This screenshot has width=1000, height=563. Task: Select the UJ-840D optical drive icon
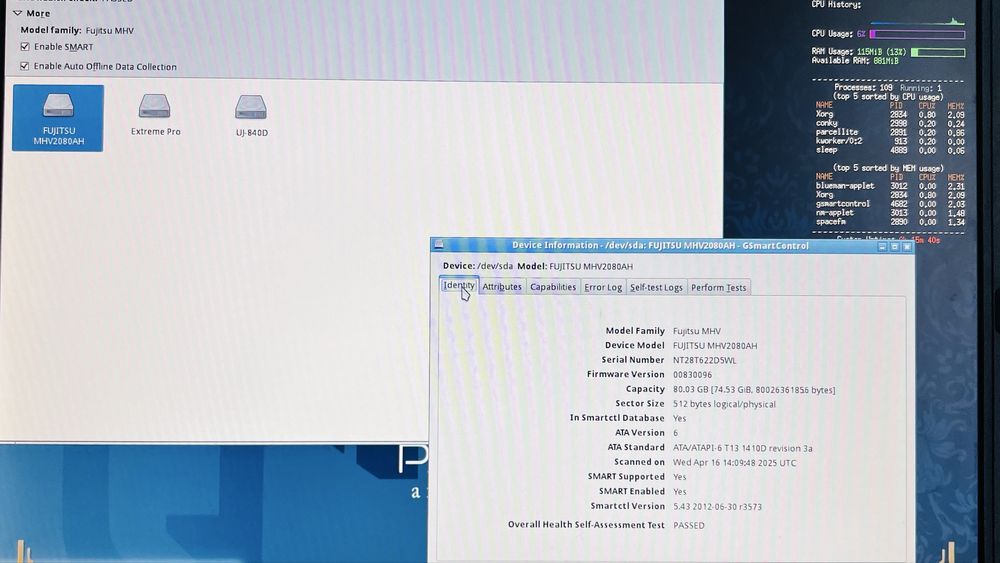click(x=251, y=115)
